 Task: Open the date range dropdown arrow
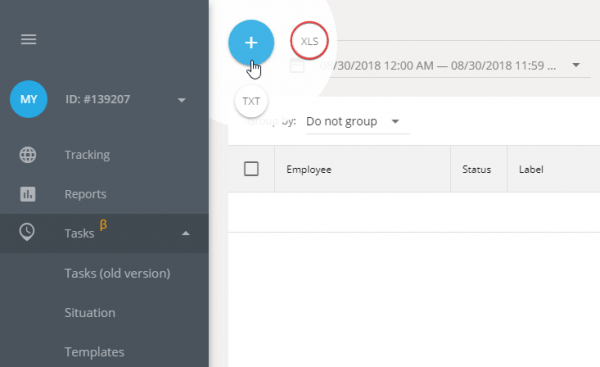click(576, 65)
